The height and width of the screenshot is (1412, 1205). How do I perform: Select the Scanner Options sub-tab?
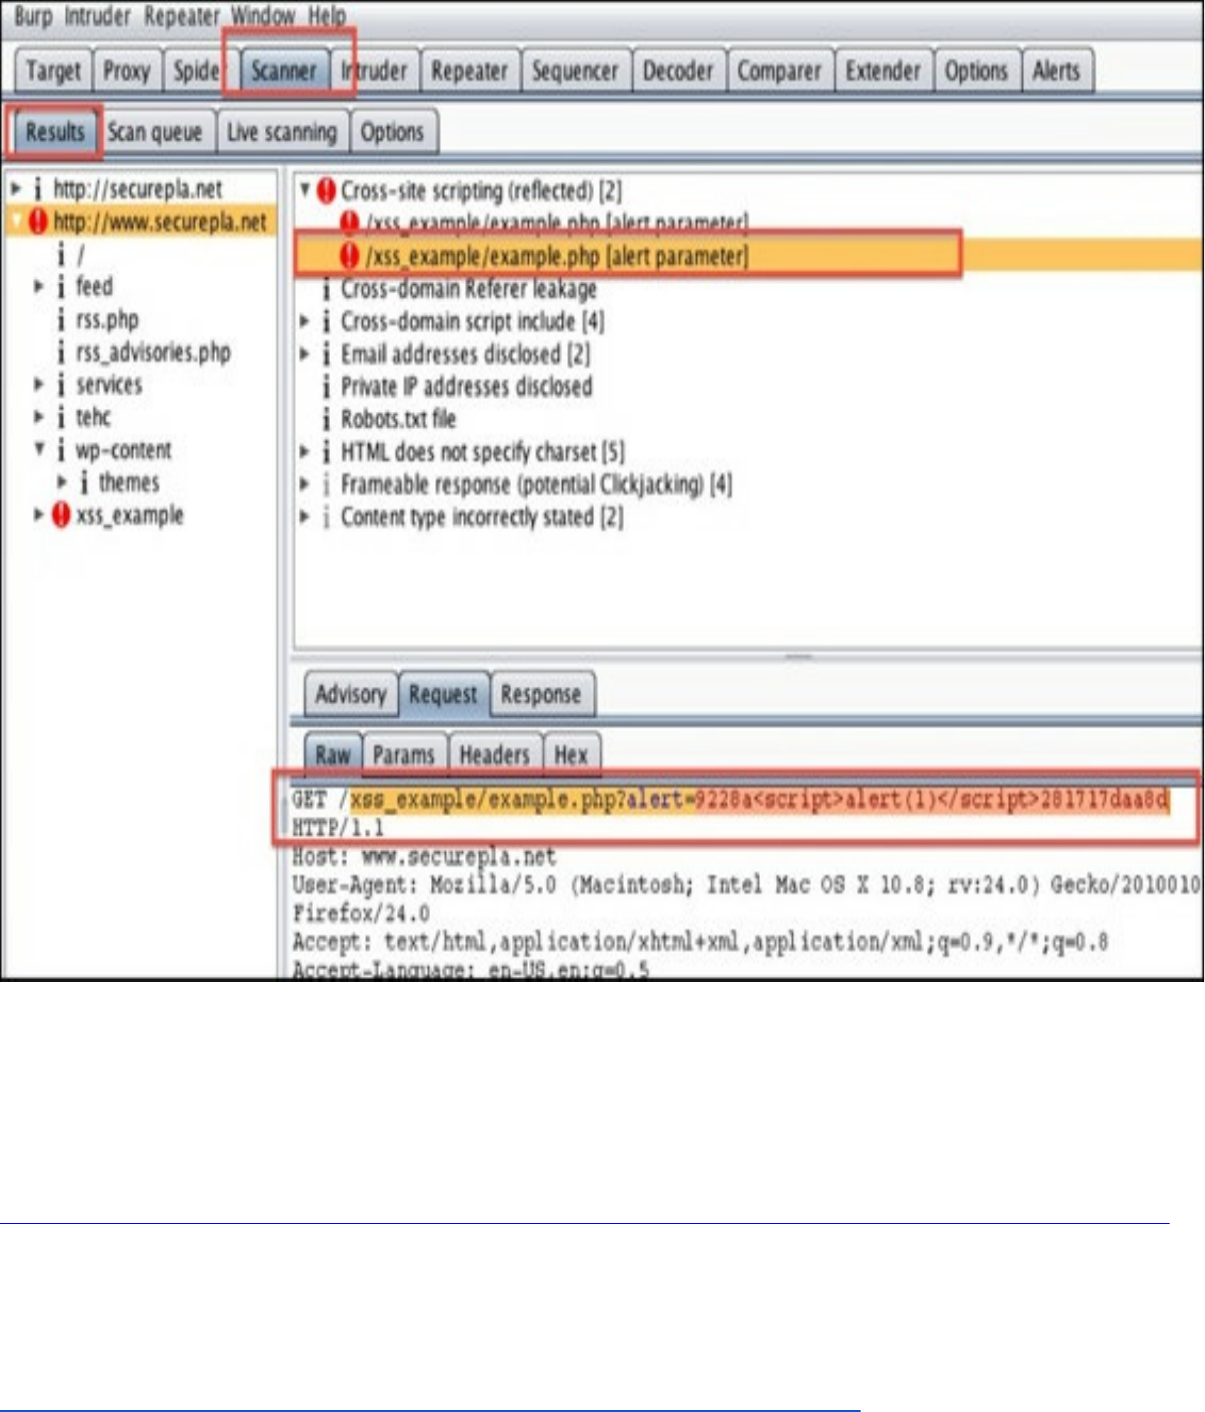click(392, 132)
